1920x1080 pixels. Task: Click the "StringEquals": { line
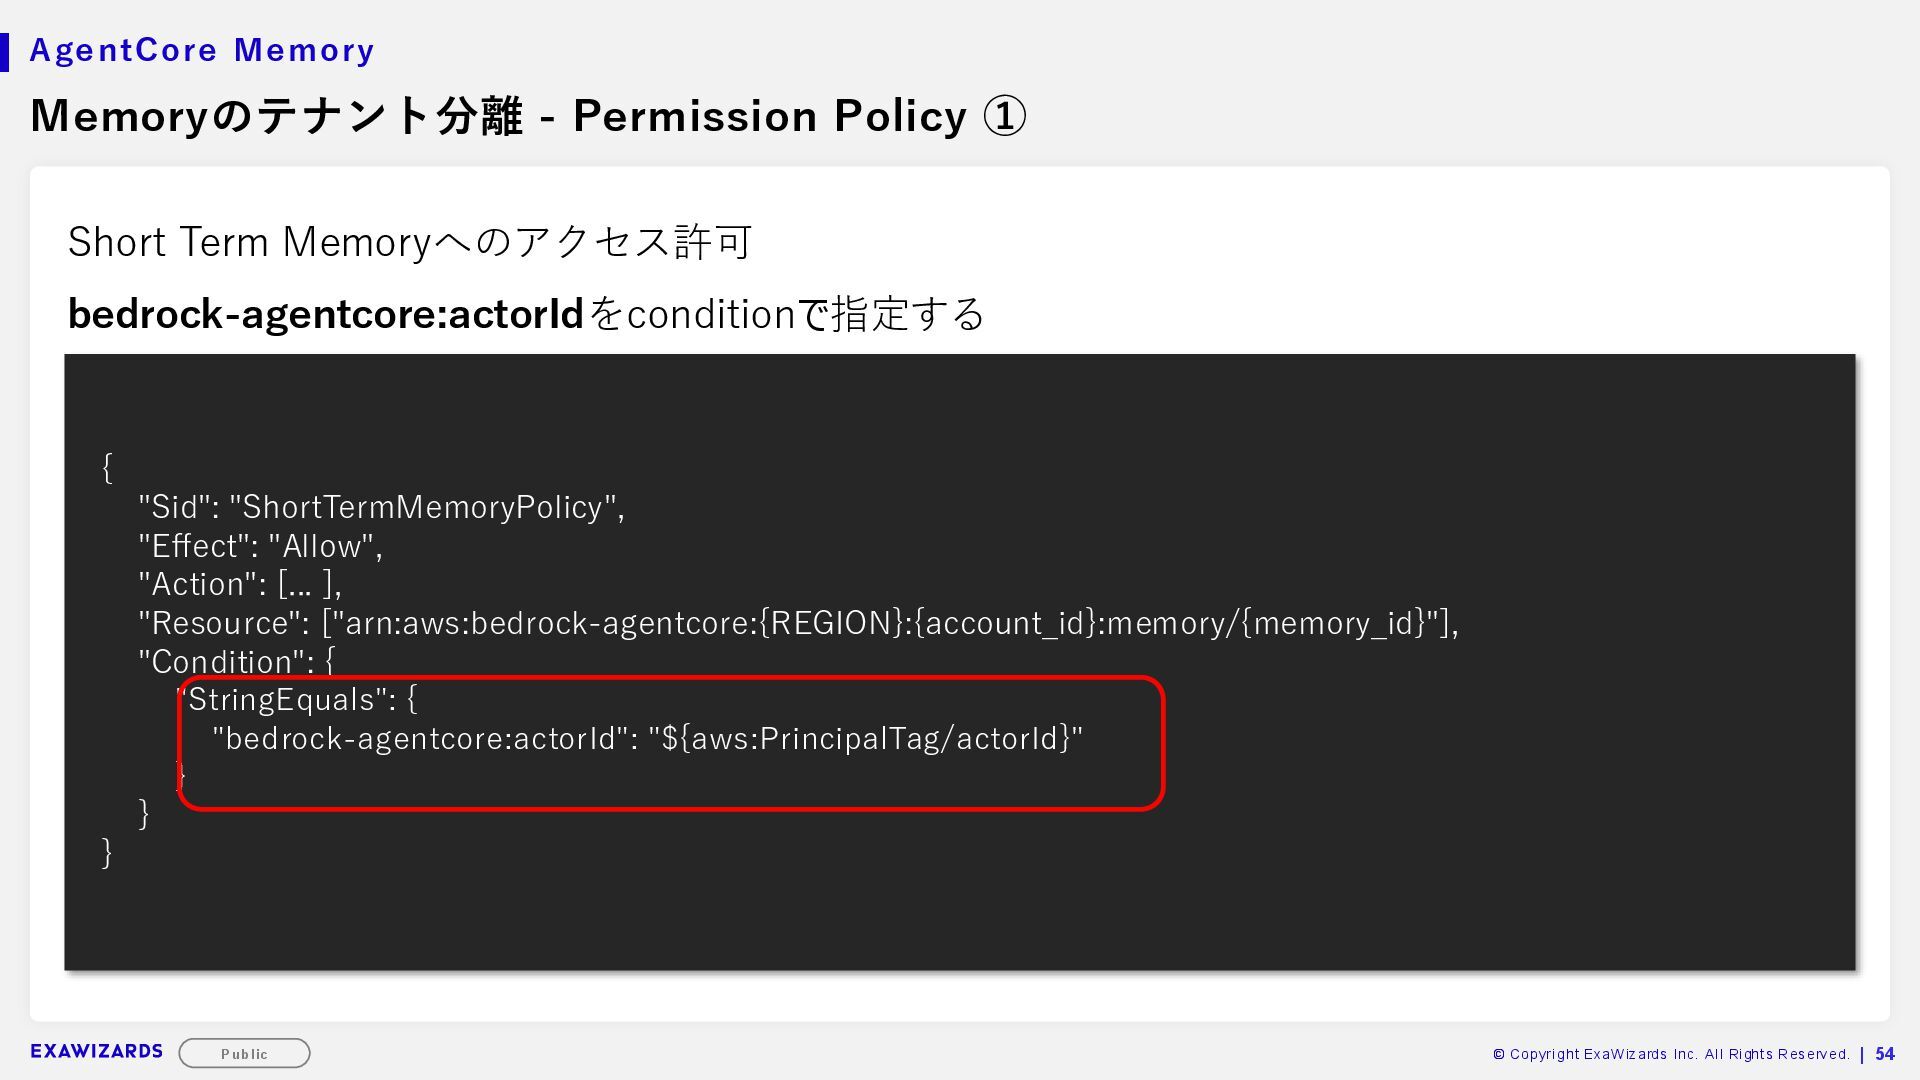(x=297, y=699)
